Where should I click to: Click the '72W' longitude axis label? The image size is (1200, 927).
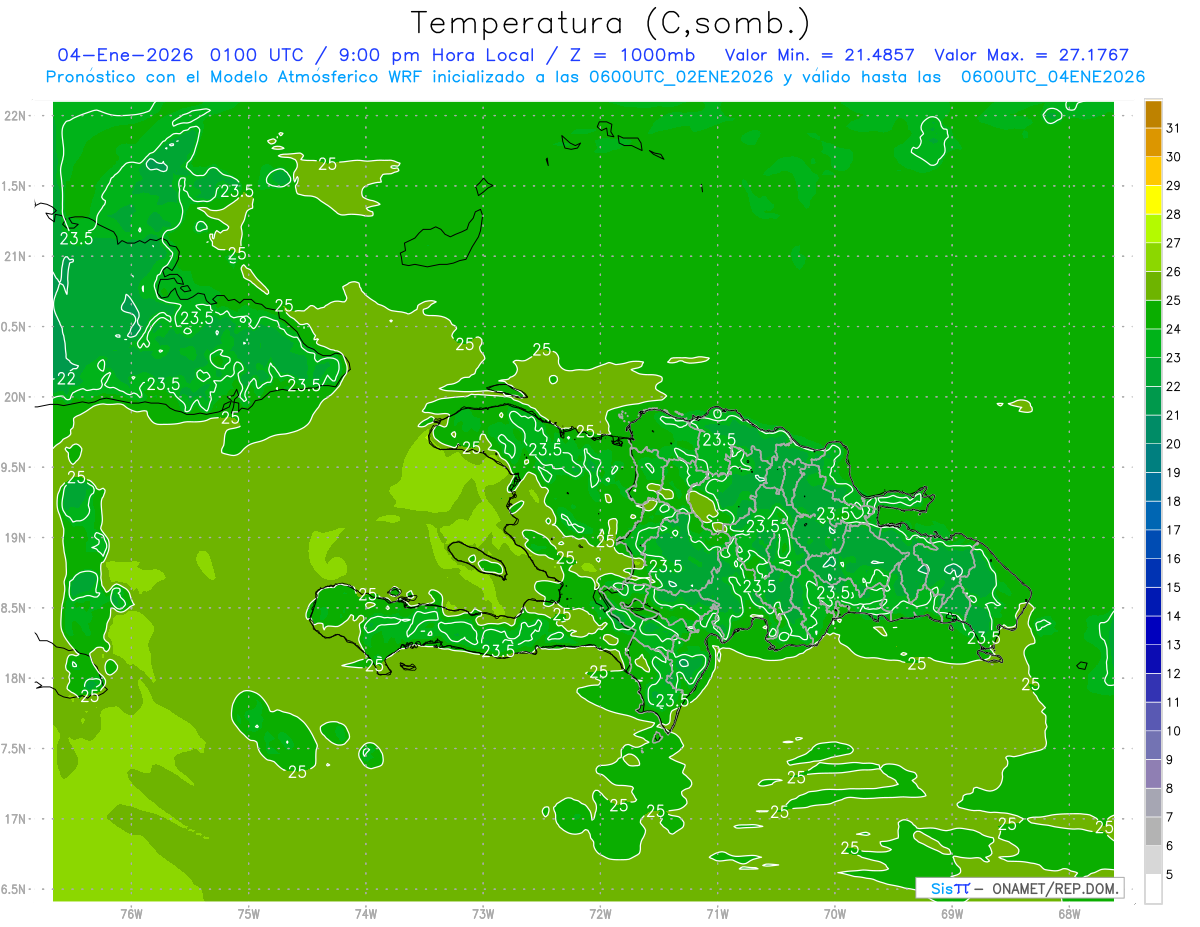[600, 913]
